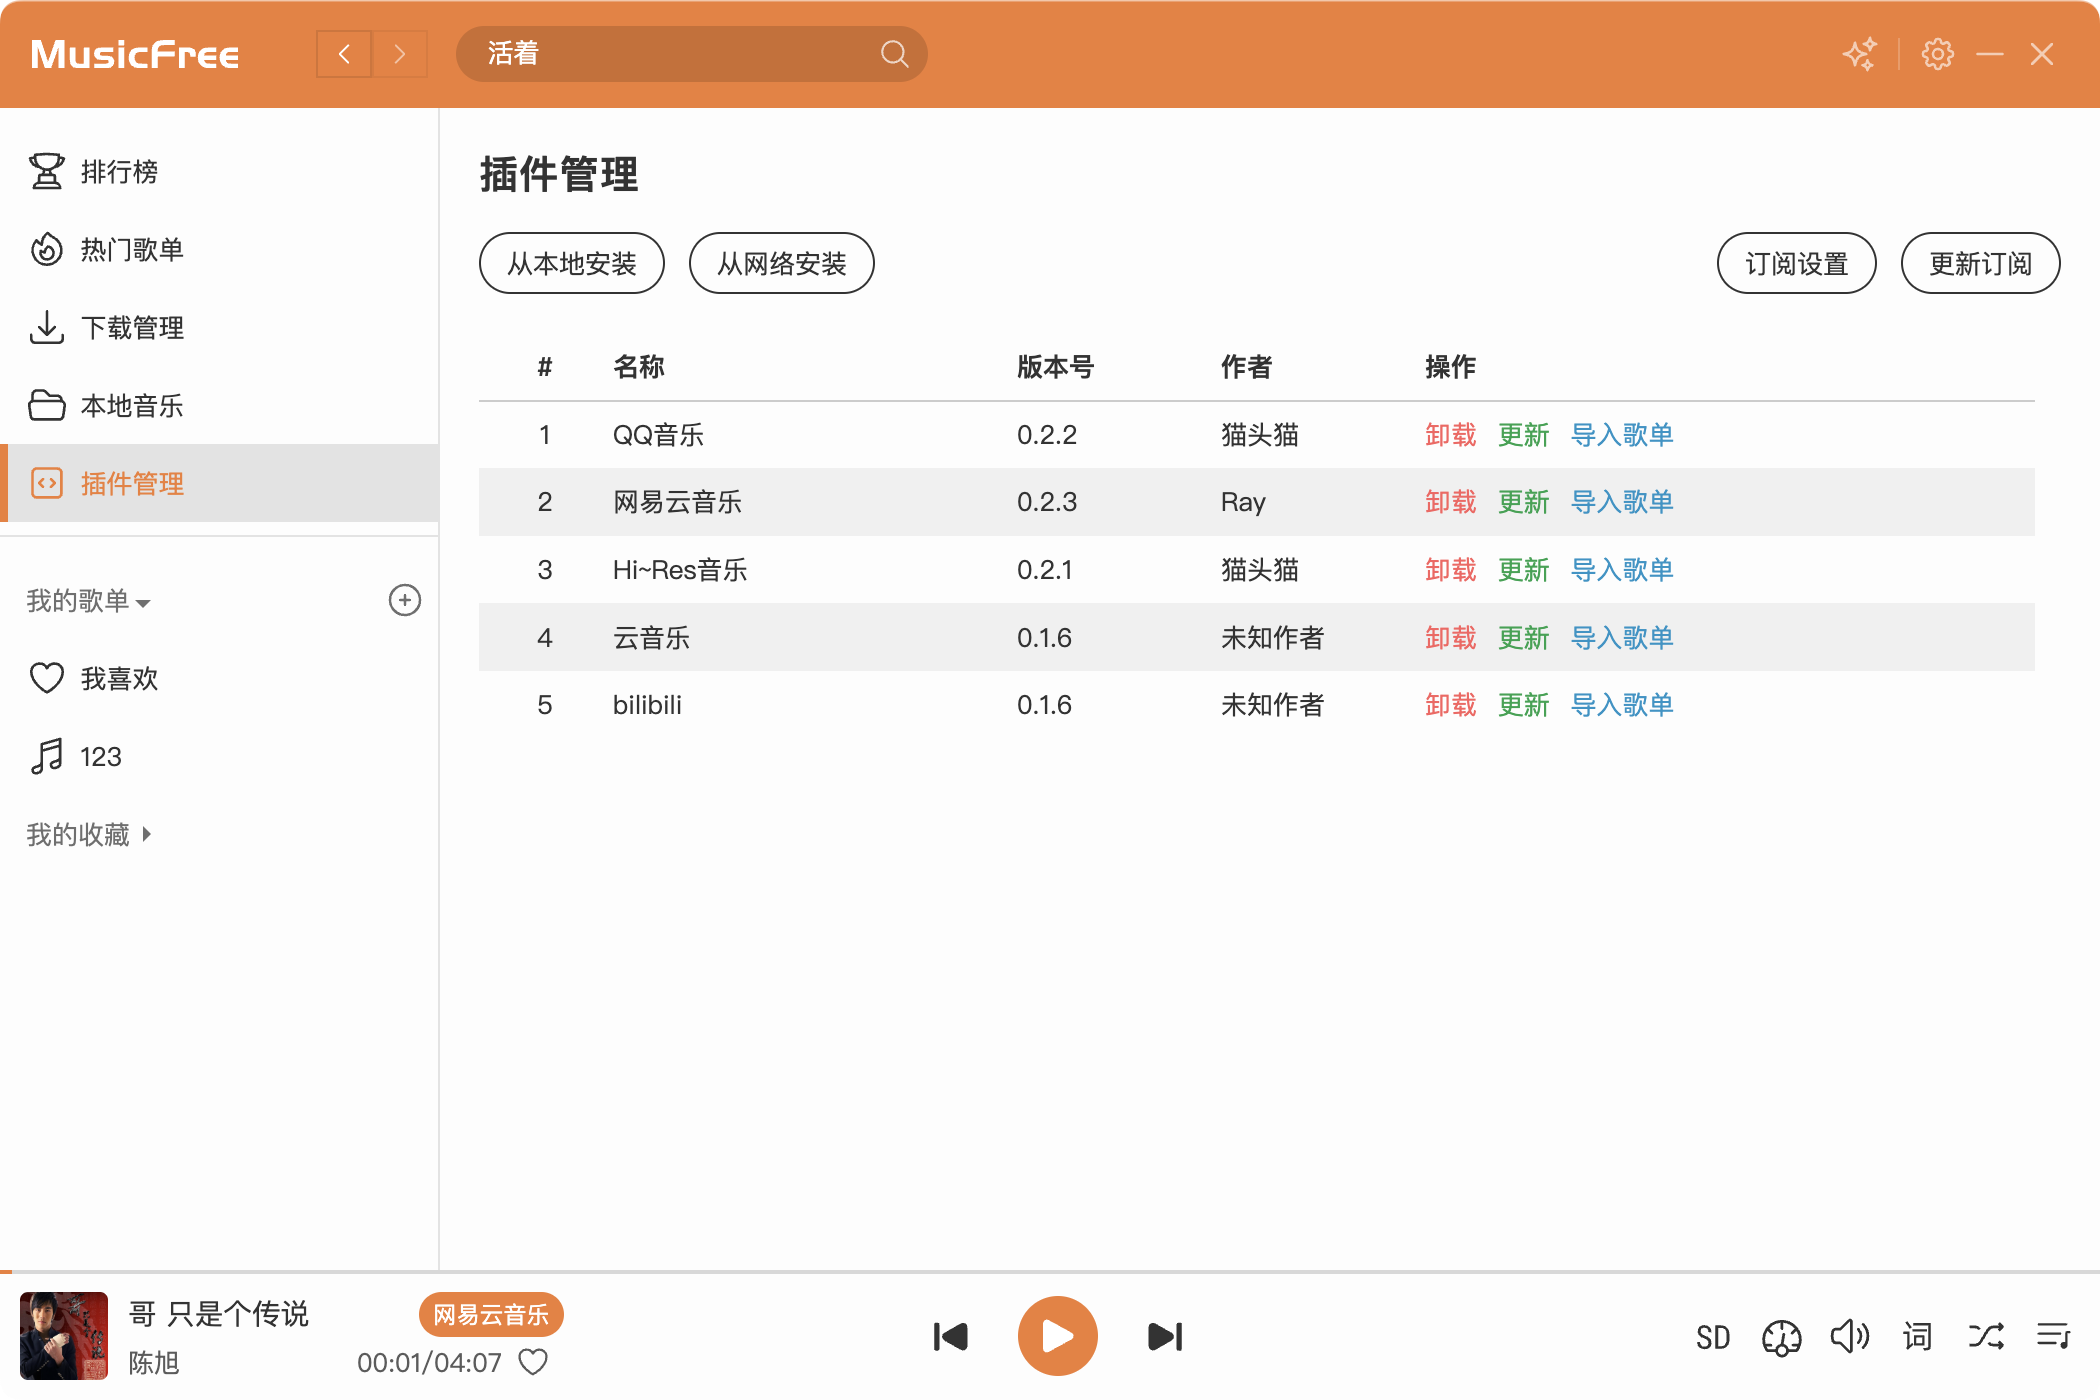Click the song title 哥 只是个传说
The height and width of the screenshot is (1400, 2100).
click(x=219, y=1313)
